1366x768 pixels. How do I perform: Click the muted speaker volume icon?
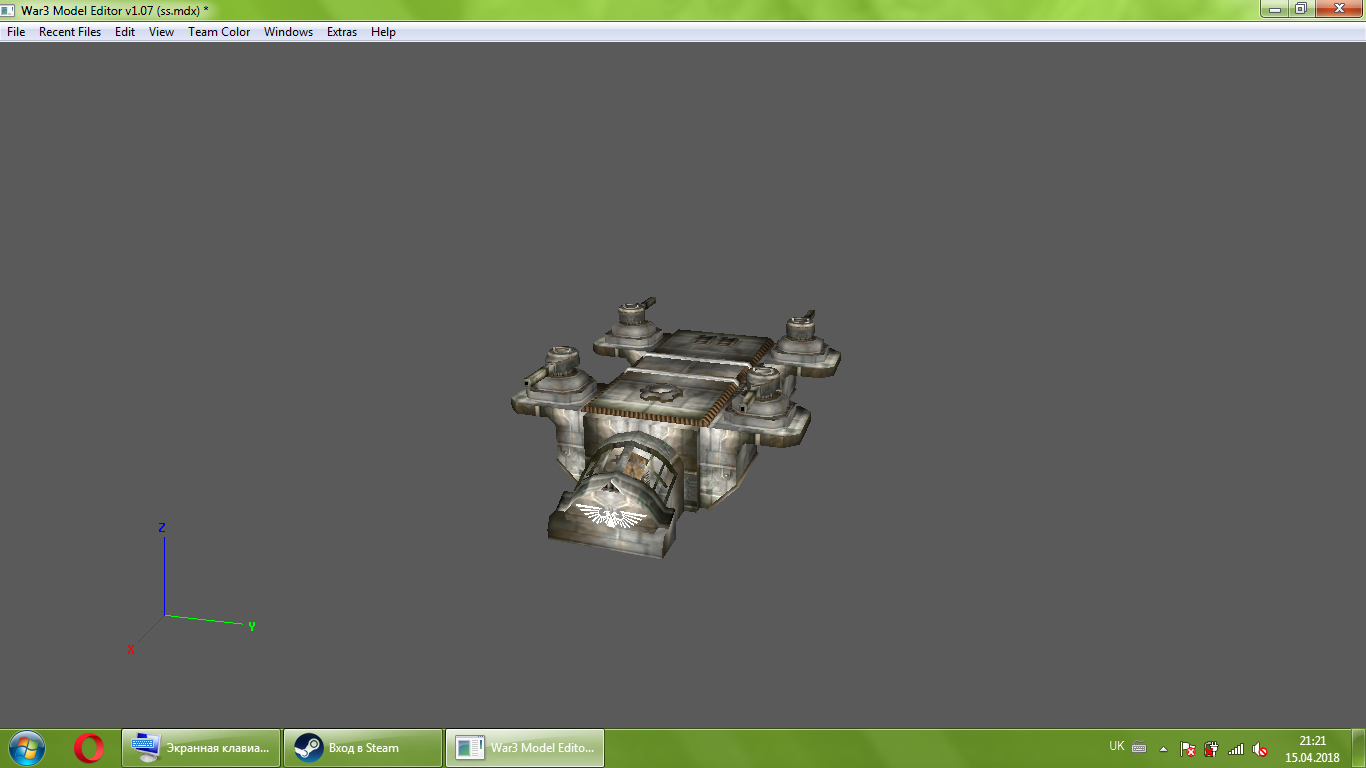tap(1260, 748)
